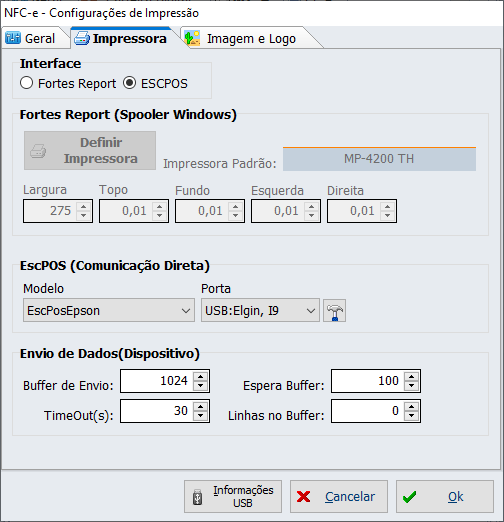Increase Espera Buffer with up arrow

point(411,377)
